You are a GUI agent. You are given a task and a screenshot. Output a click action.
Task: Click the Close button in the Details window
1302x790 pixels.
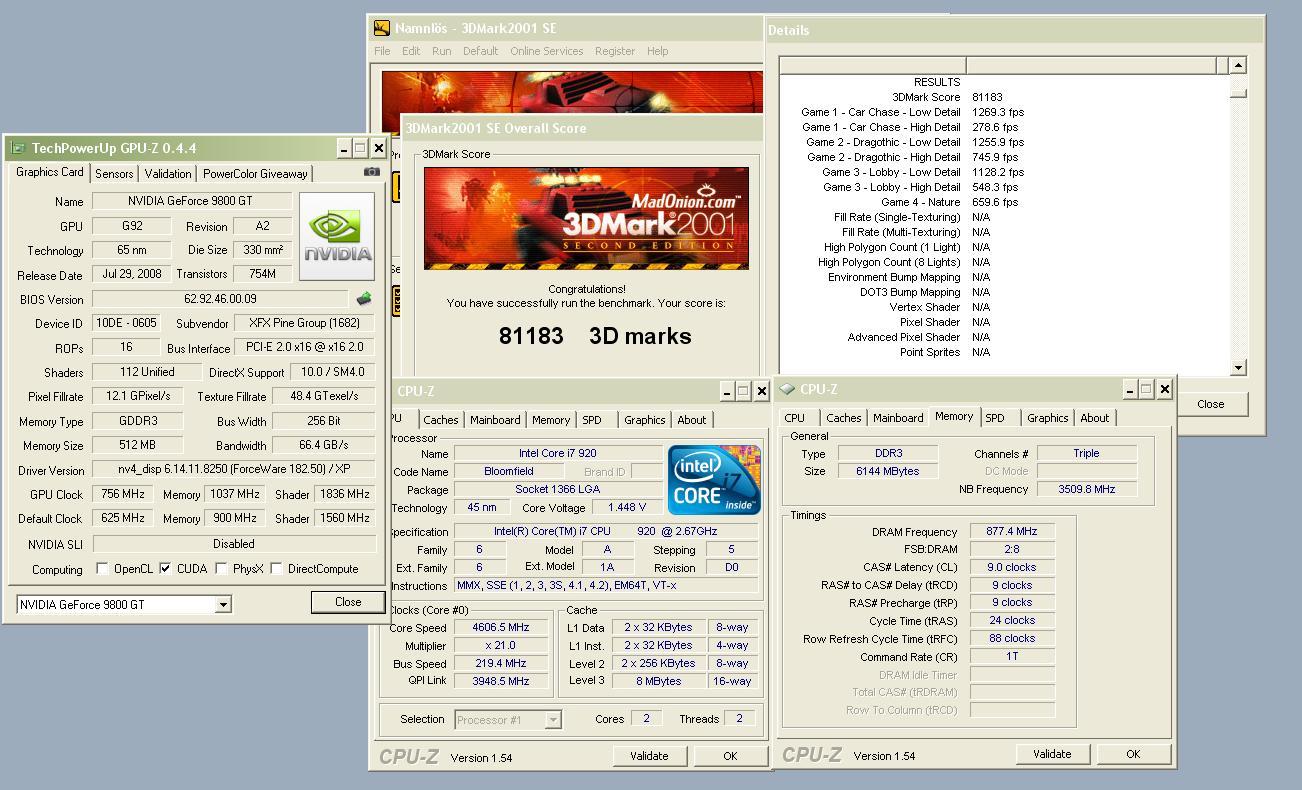coord(1211,404)
